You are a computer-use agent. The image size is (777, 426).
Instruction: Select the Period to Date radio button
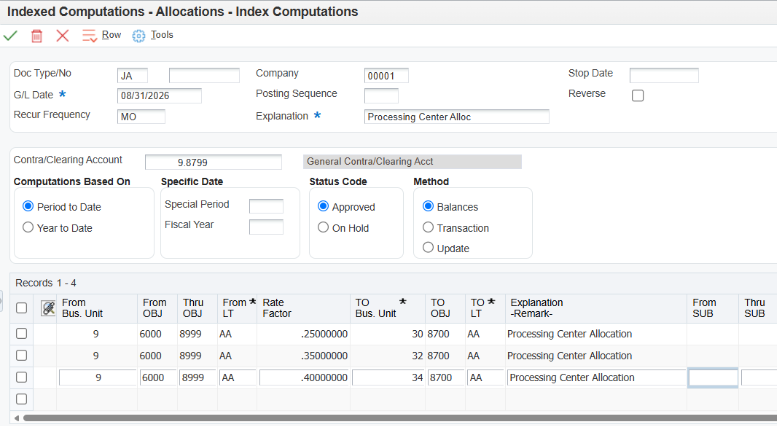[28, 206]
